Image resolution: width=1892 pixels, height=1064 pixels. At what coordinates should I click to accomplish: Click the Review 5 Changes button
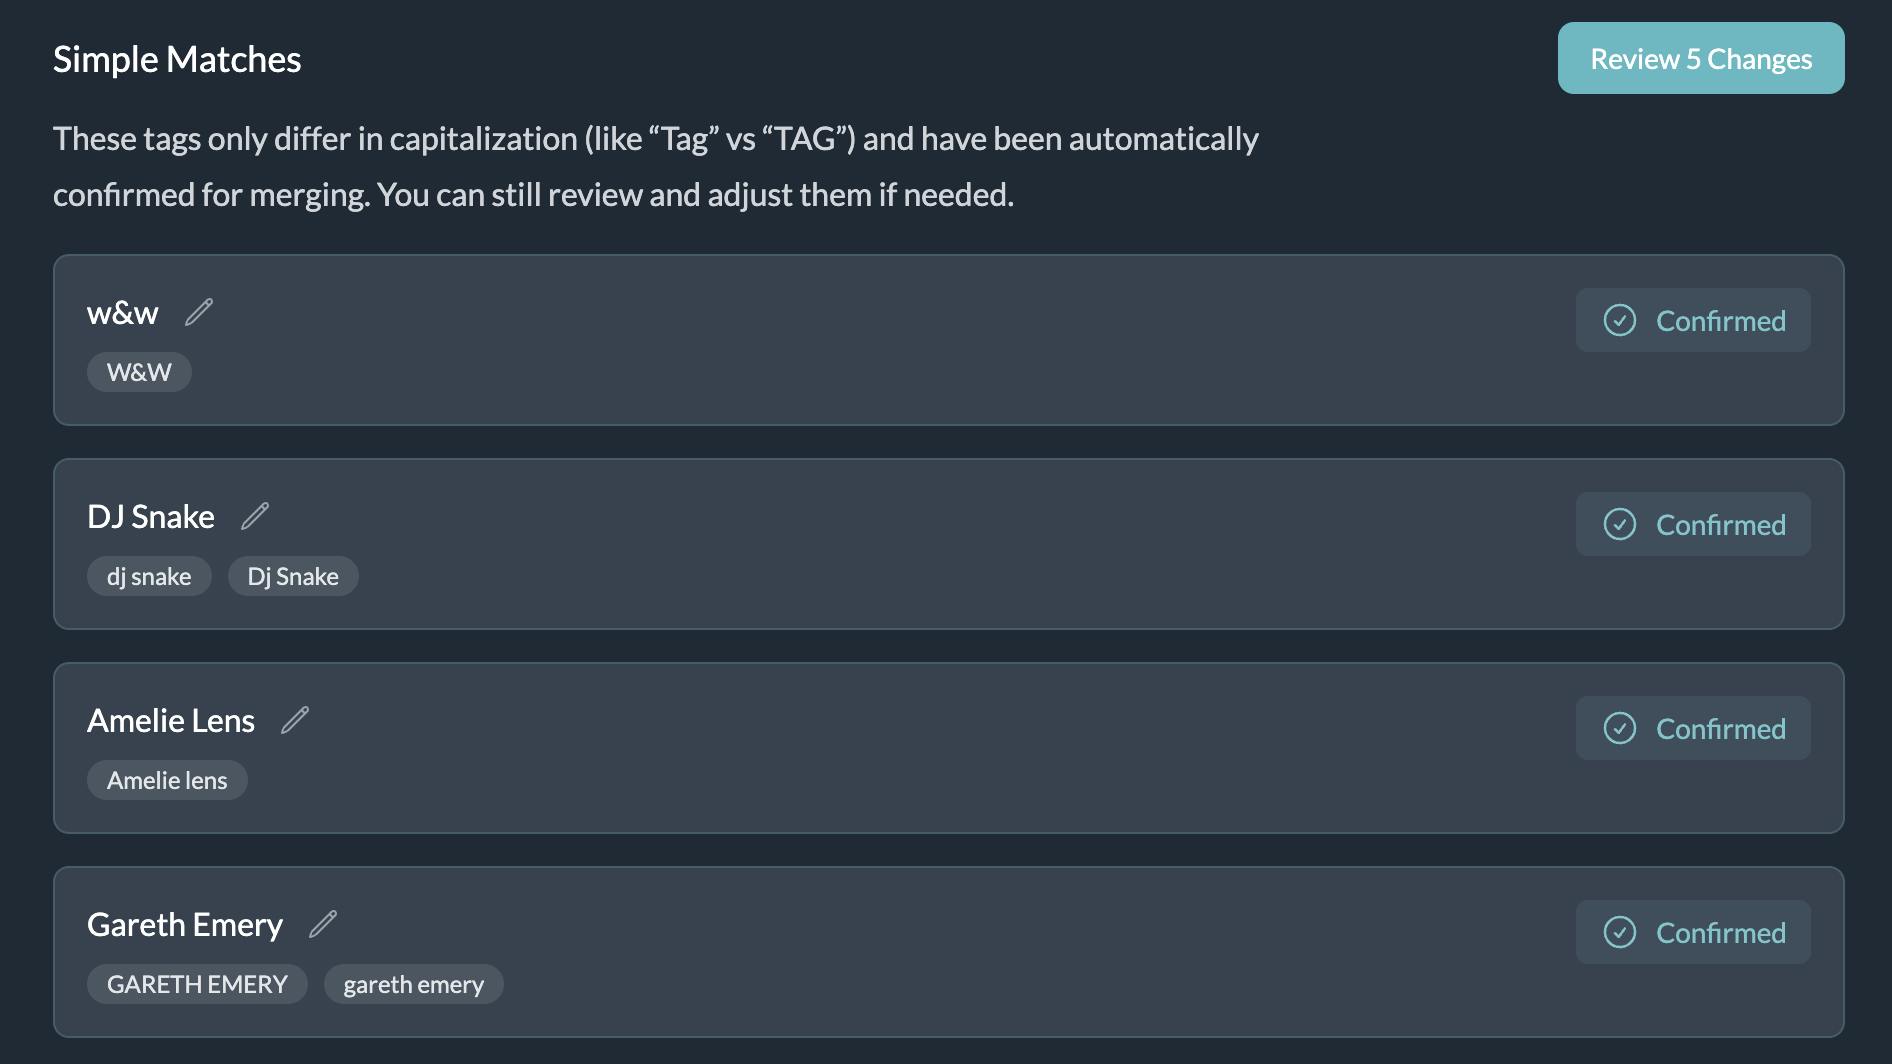tap(1700, 59)
